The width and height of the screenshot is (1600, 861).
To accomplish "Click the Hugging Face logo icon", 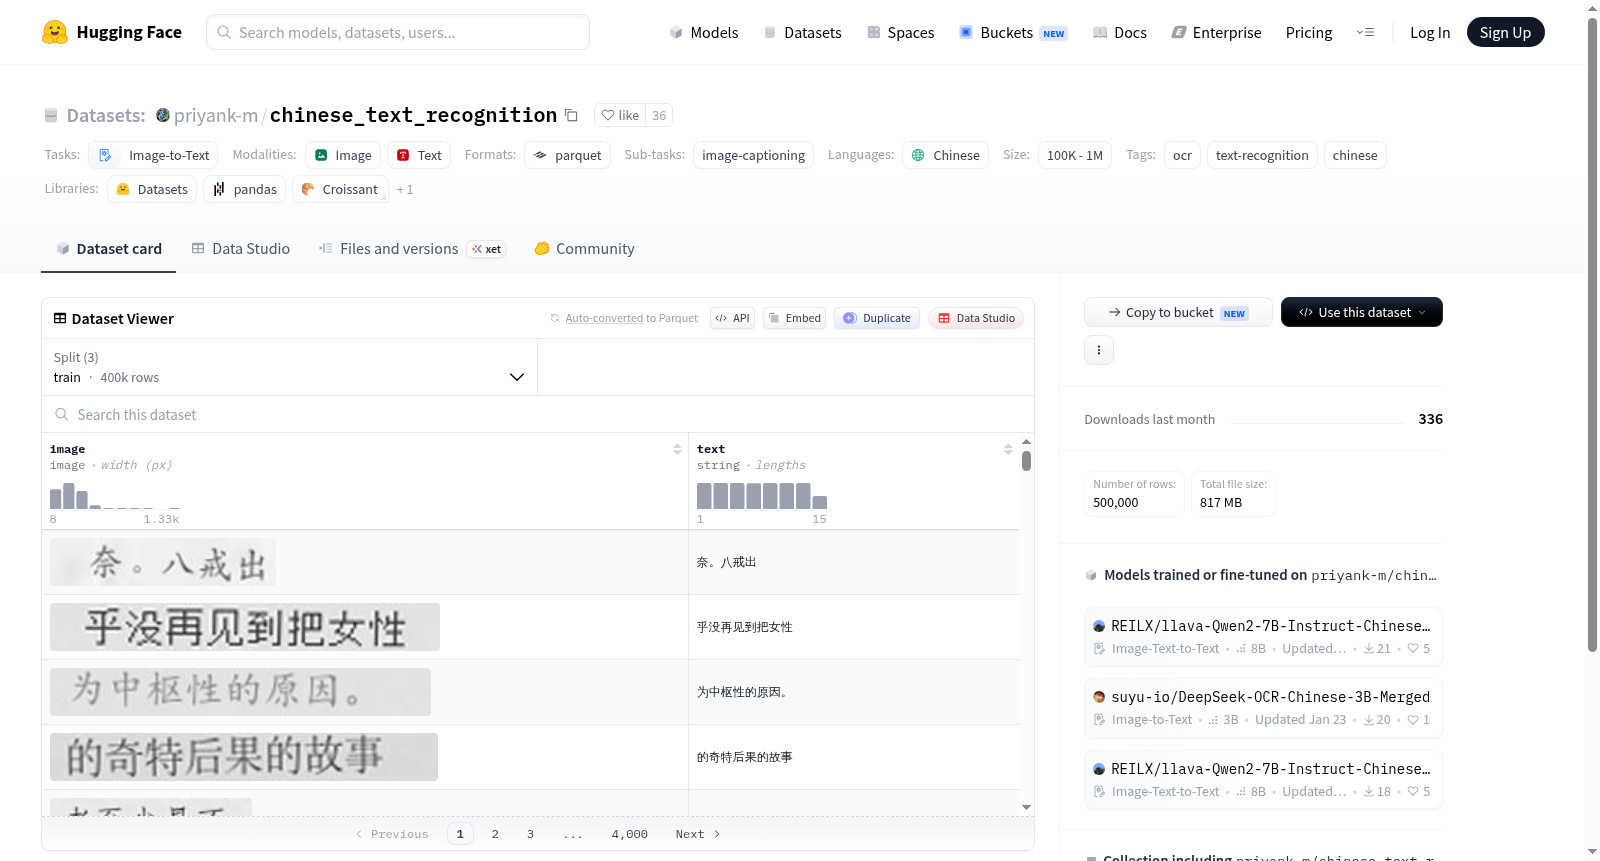I will pos(55,32).
